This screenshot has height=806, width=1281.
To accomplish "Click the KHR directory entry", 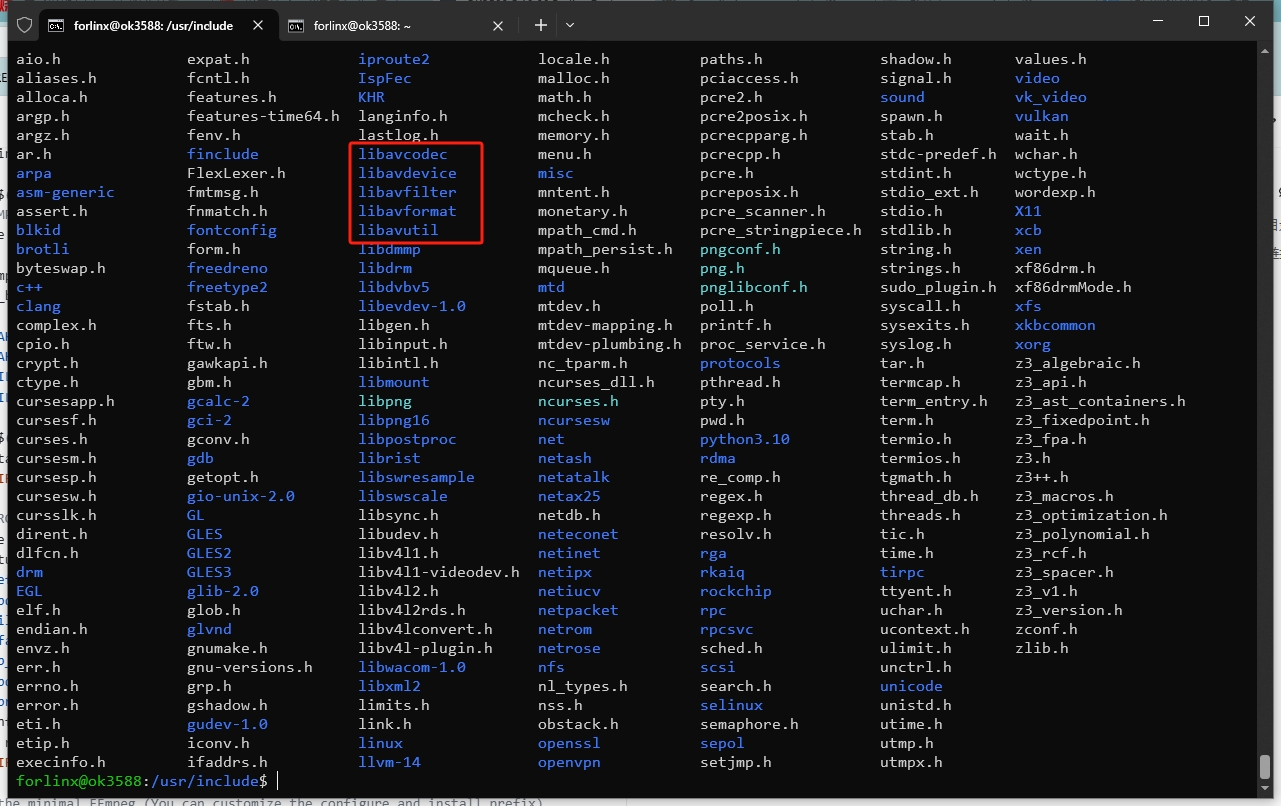I will [x=371, y=97].
